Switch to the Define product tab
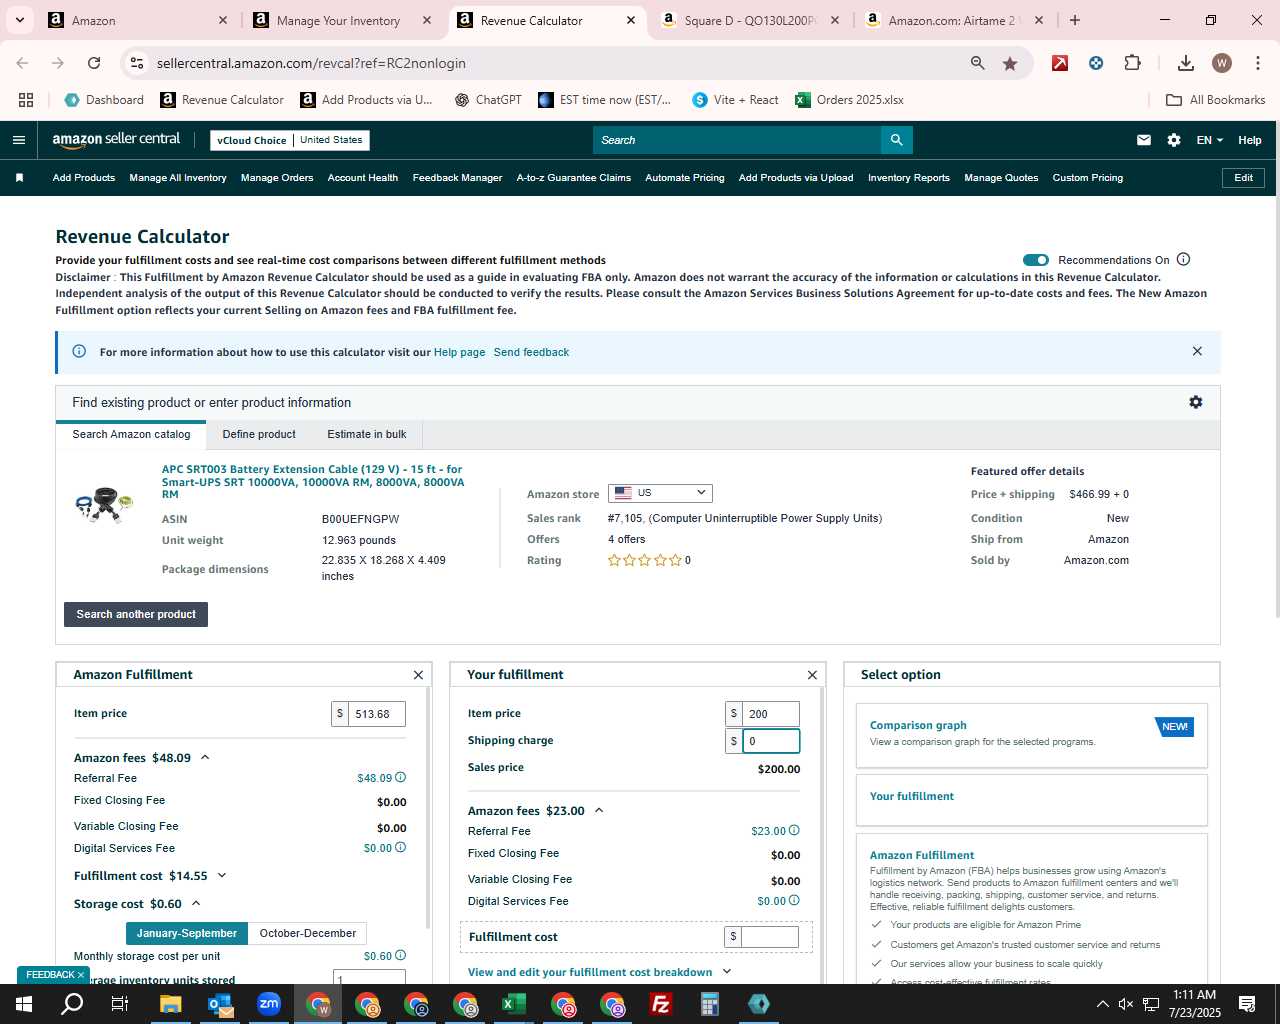The width and height of the screenshot is (1280, 1024). click(x=259, y=434)
